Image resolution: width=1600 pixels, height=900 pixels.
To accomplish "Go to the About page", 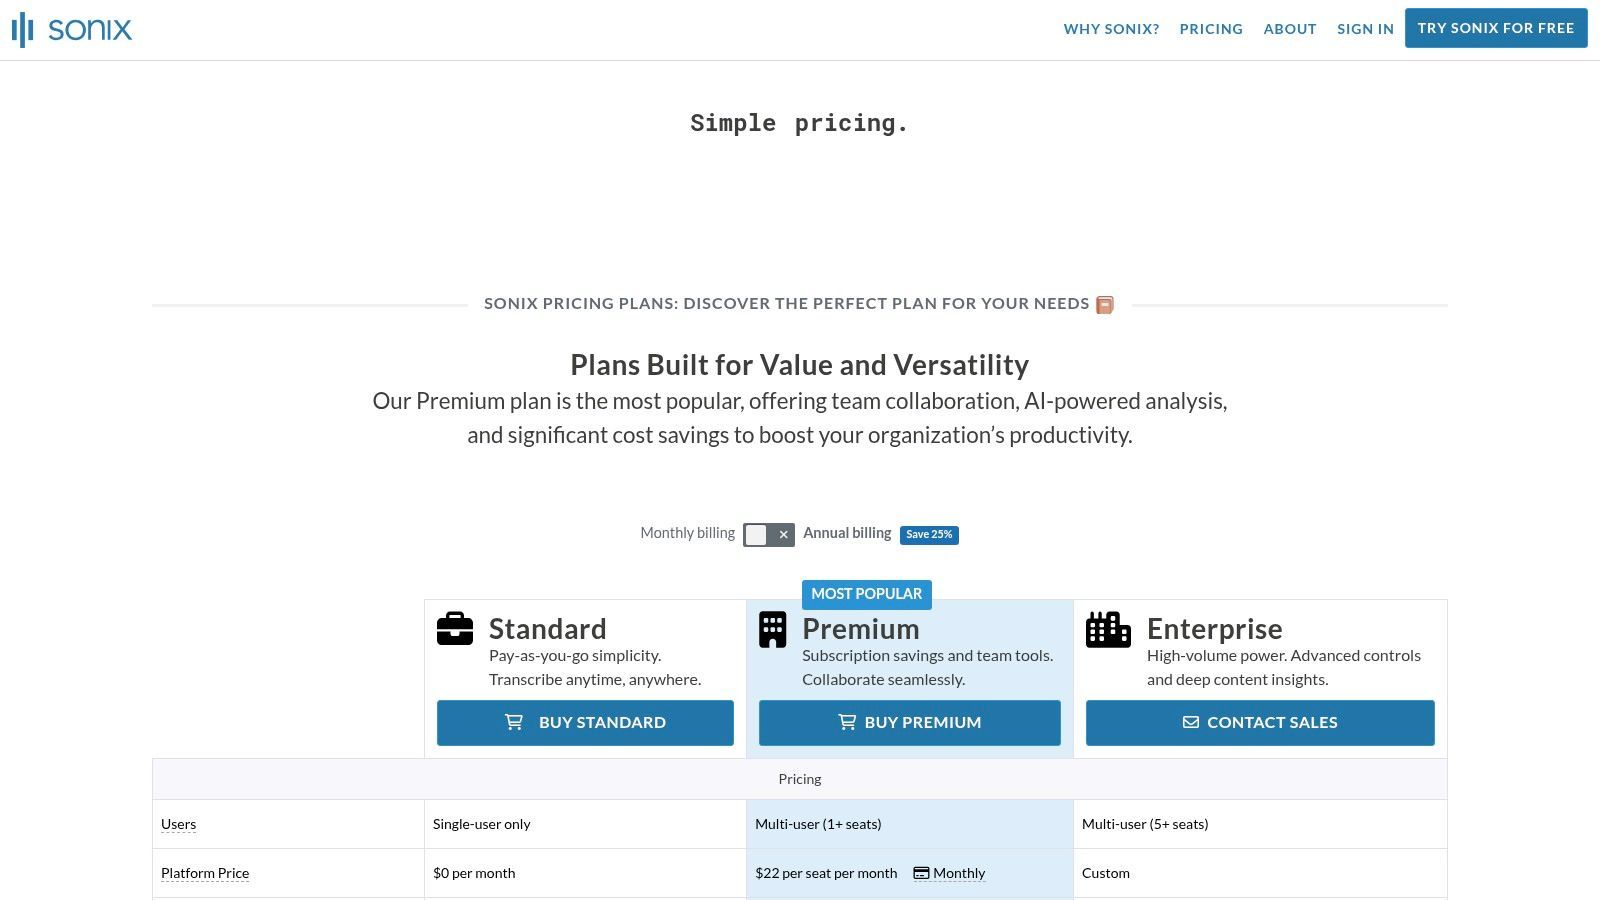I will coord(1289,29).
